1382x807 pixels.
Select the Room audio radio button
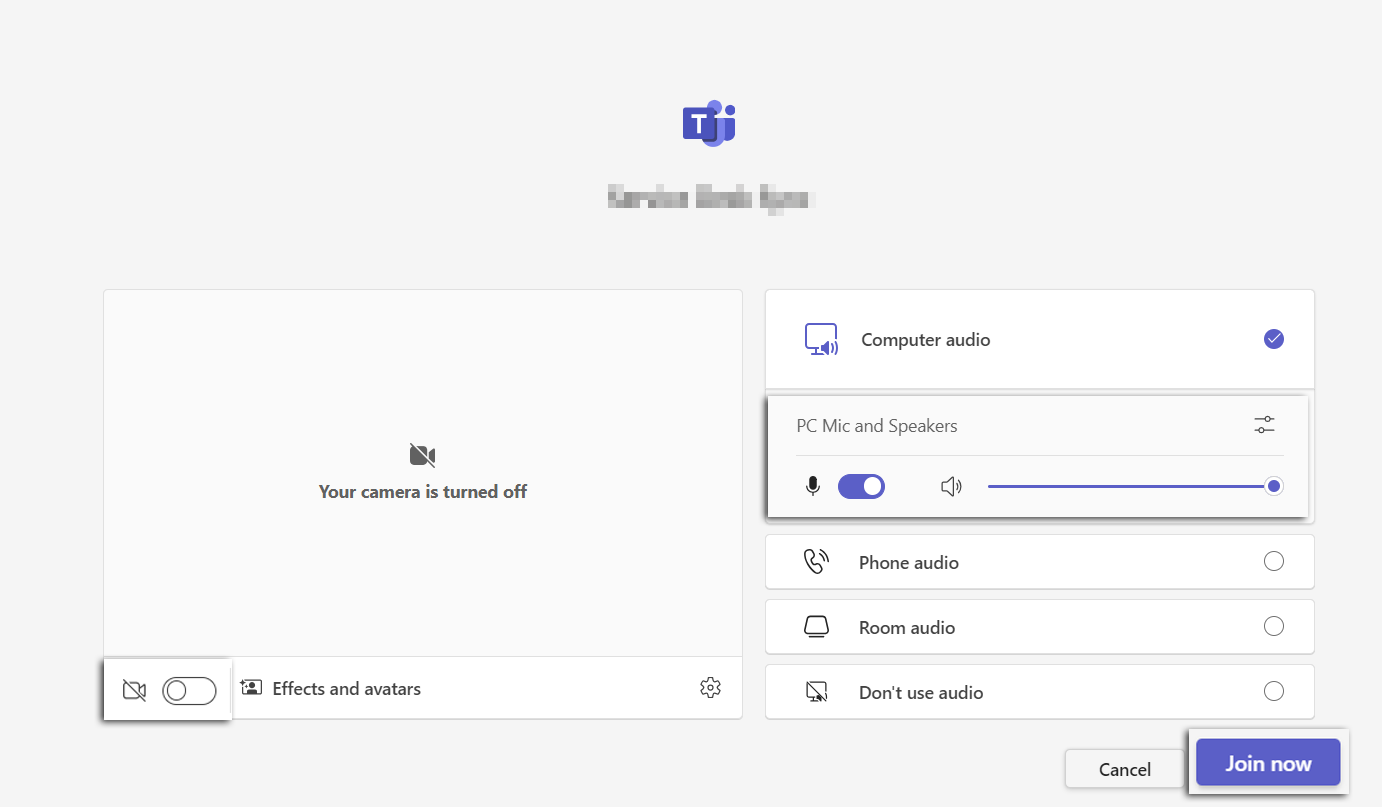[x=1273, y=626]
